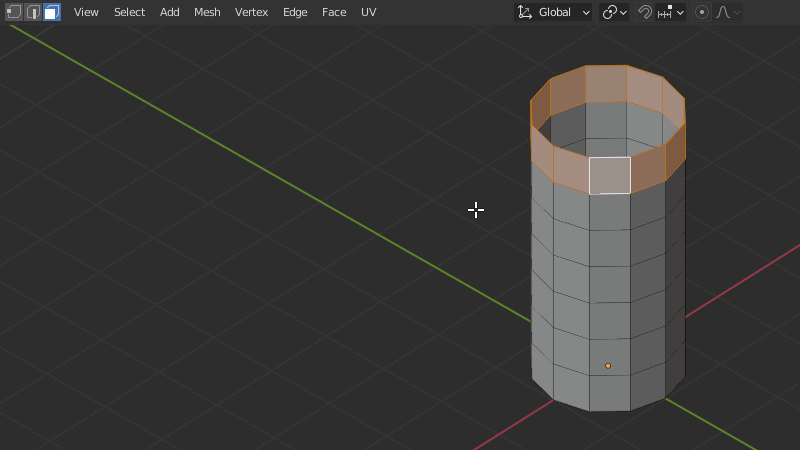
Task: Open the Global transform orientation dropdown
Action: [554, 12]
